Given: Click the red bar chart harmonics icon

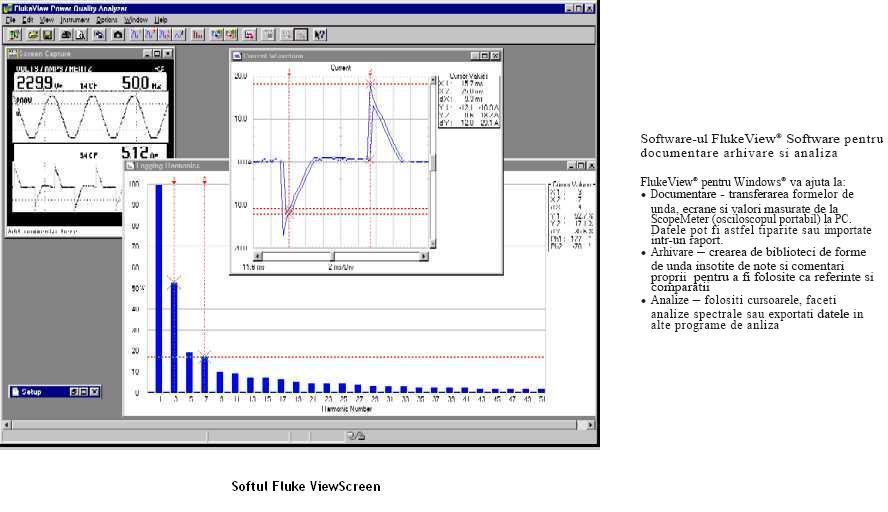Looking at the screenshot, I should (198, 35).
